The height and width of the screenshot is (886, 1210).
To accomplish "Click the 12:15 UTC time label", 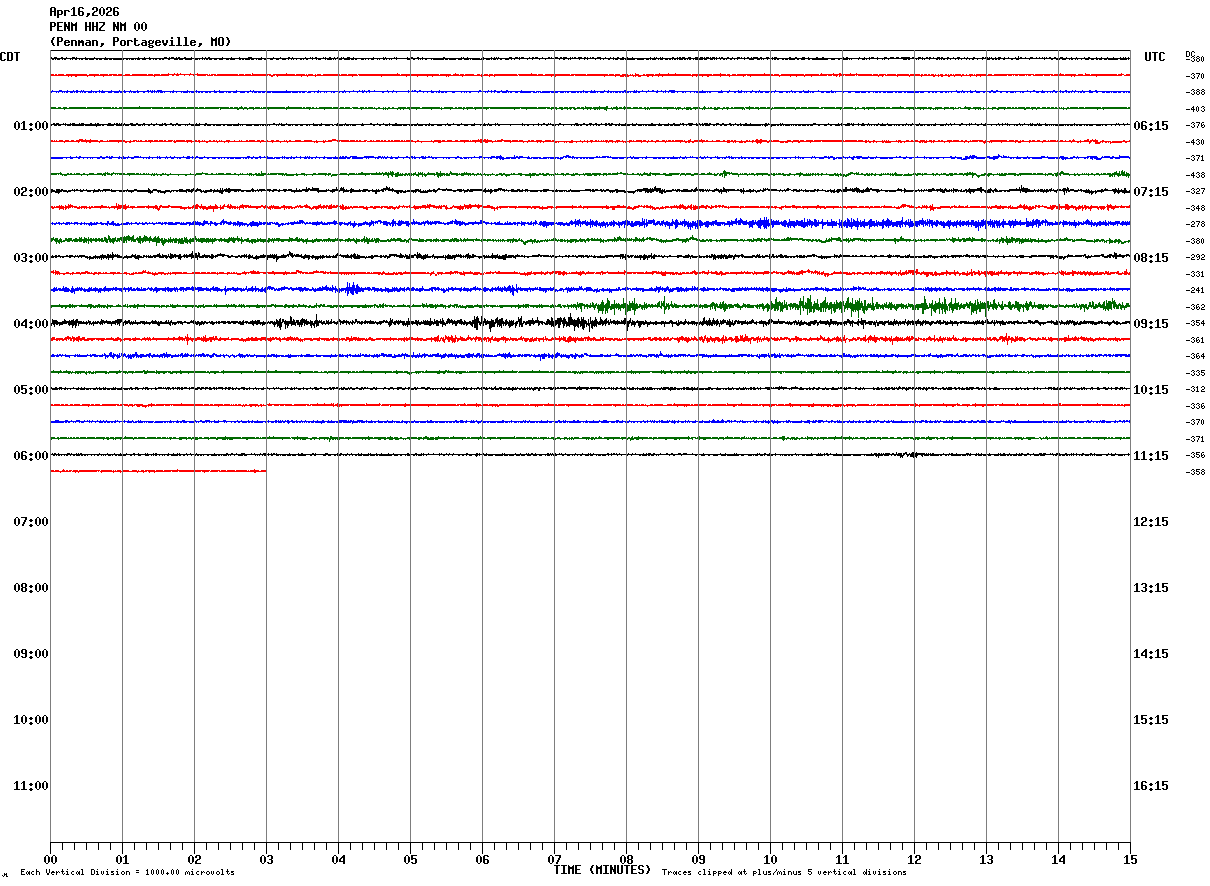I will click(1151, 522).
